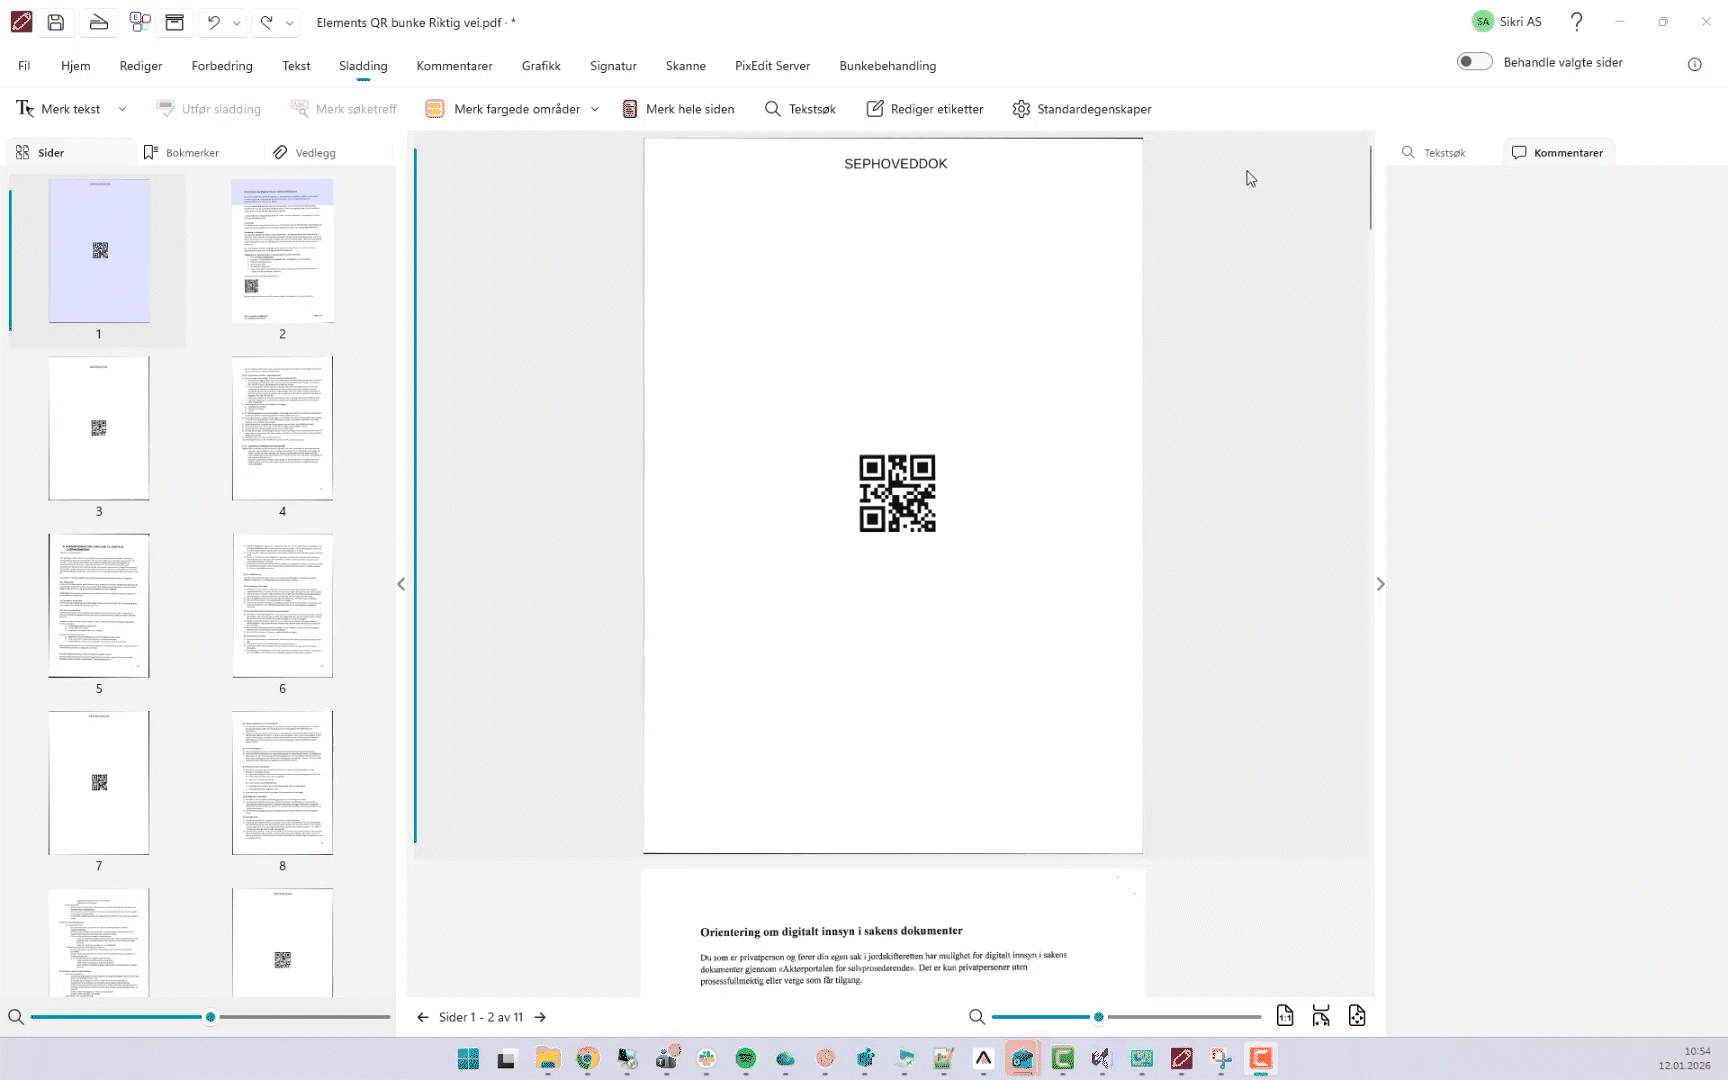This screenshot has width=1728, height=1080.
Task: Open the Sikri AS user account
Action: click(1507, 22)
